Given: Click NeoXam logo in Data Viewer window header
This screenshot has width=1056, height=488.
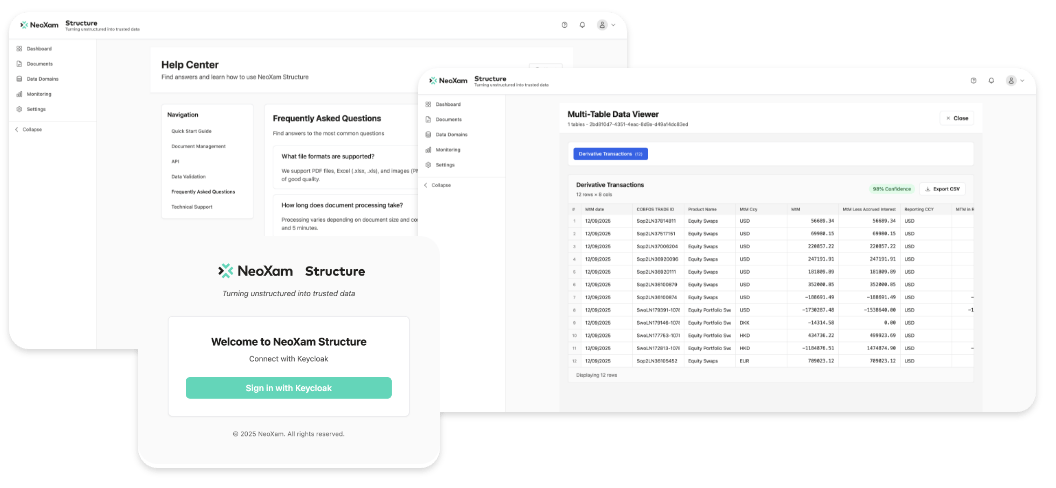Looking at the screenshot, I should point(448,80).
